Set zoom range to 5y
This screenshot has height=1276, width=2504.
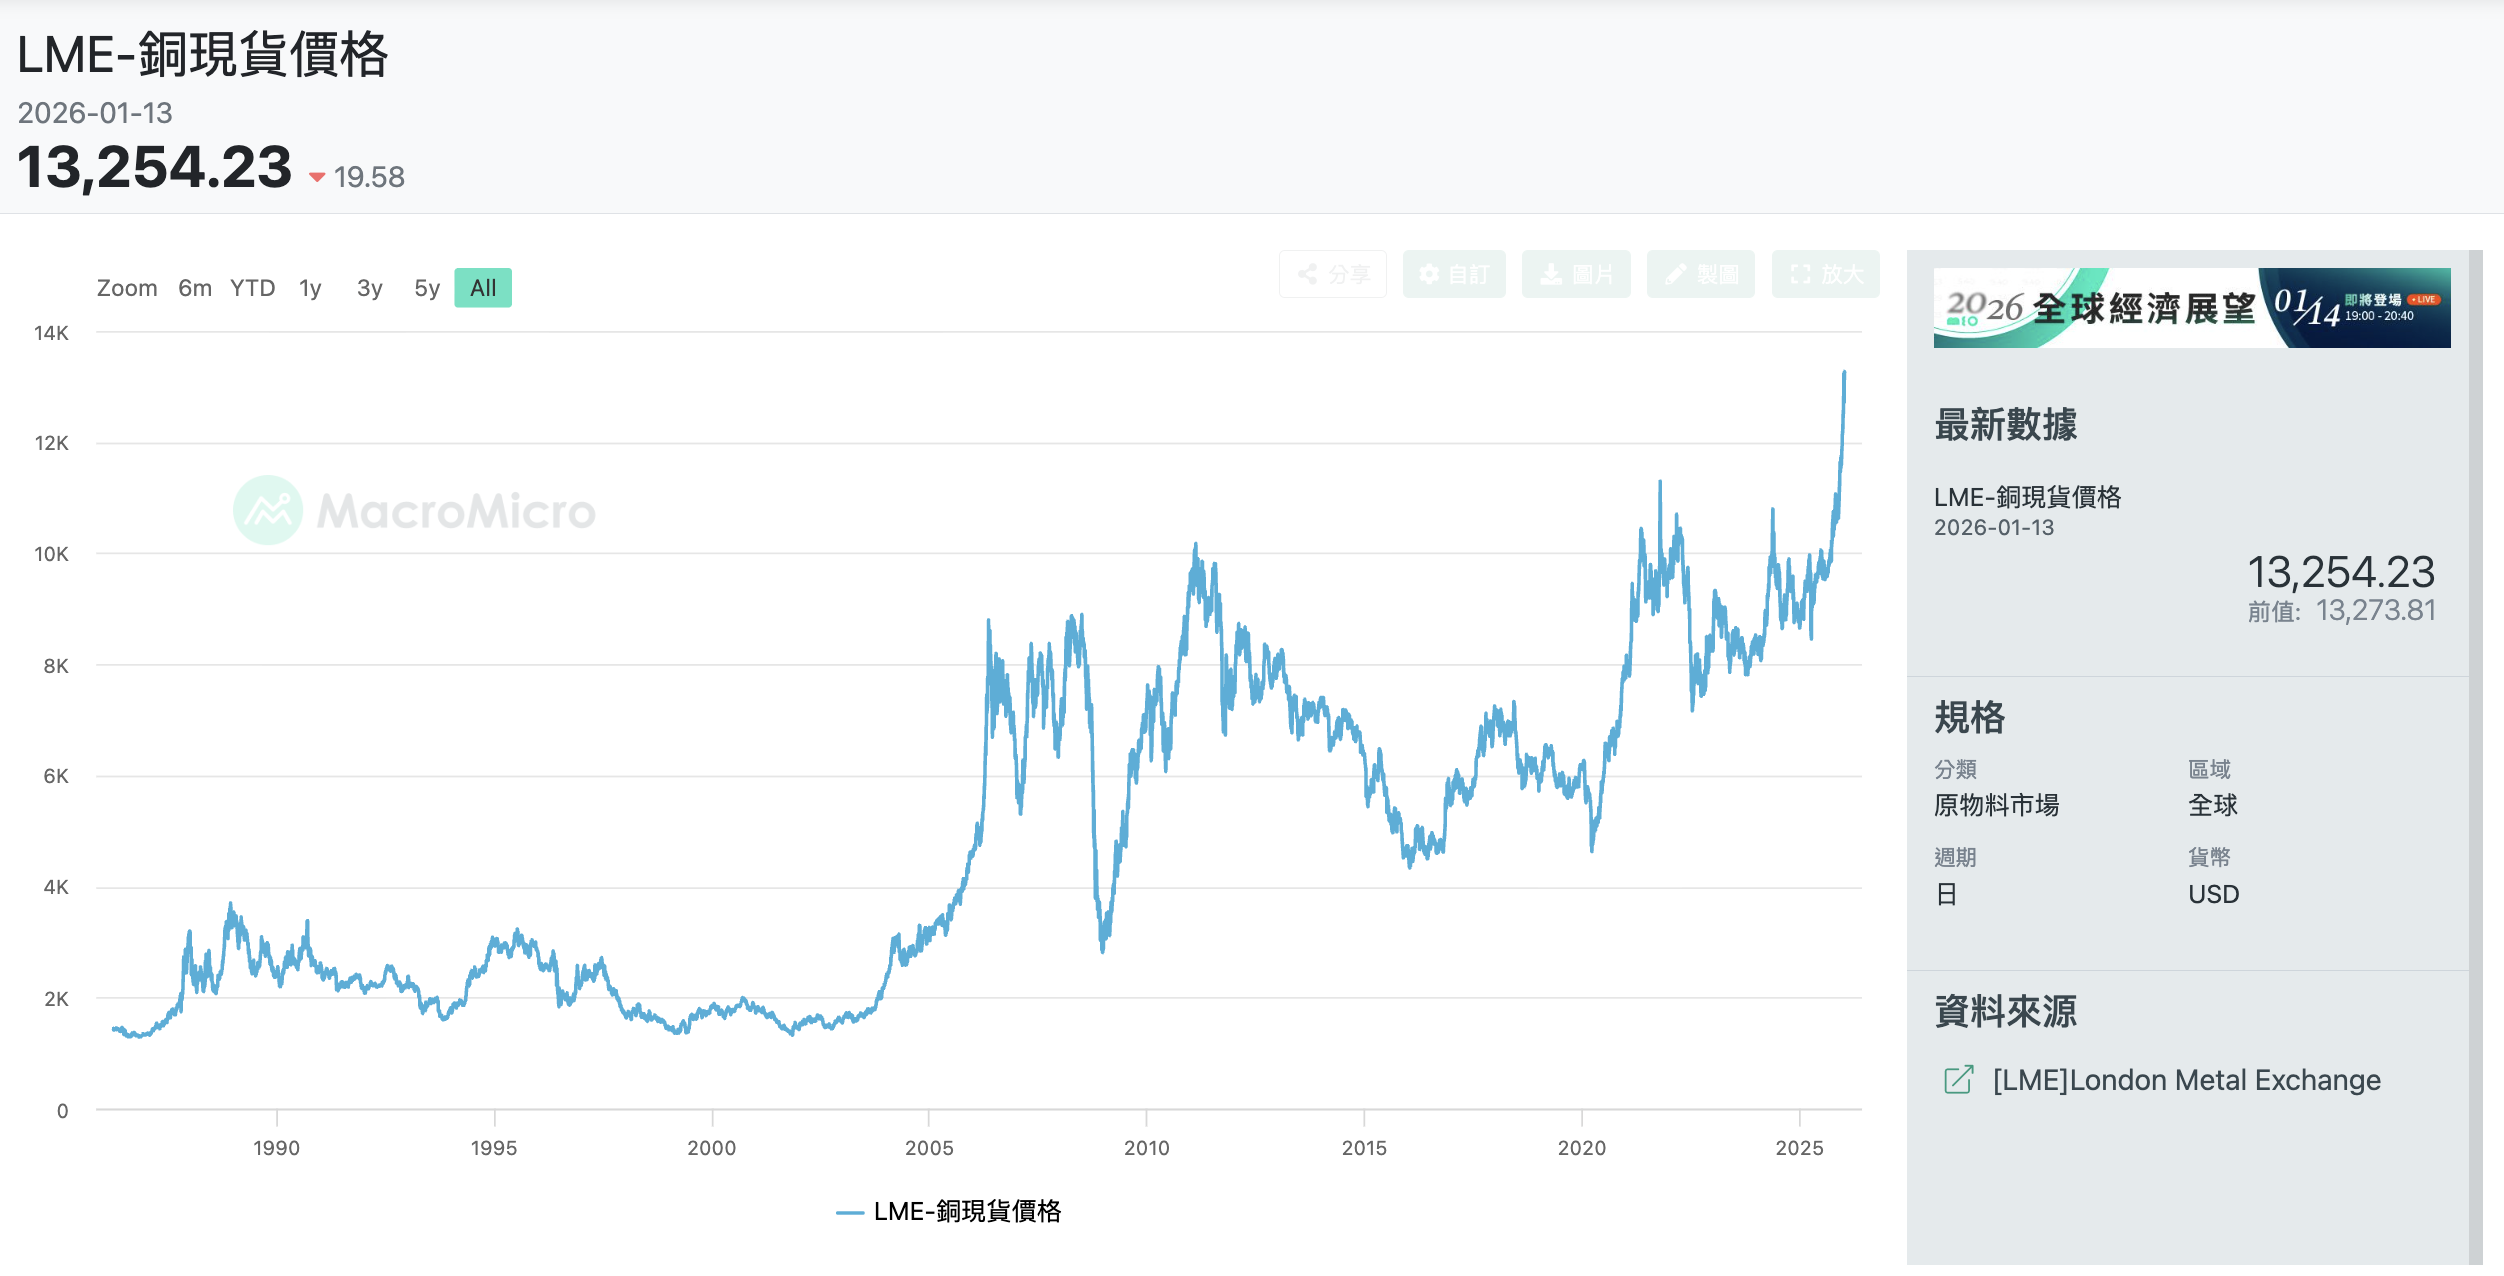pyautogui.click(x=427, y=288)
